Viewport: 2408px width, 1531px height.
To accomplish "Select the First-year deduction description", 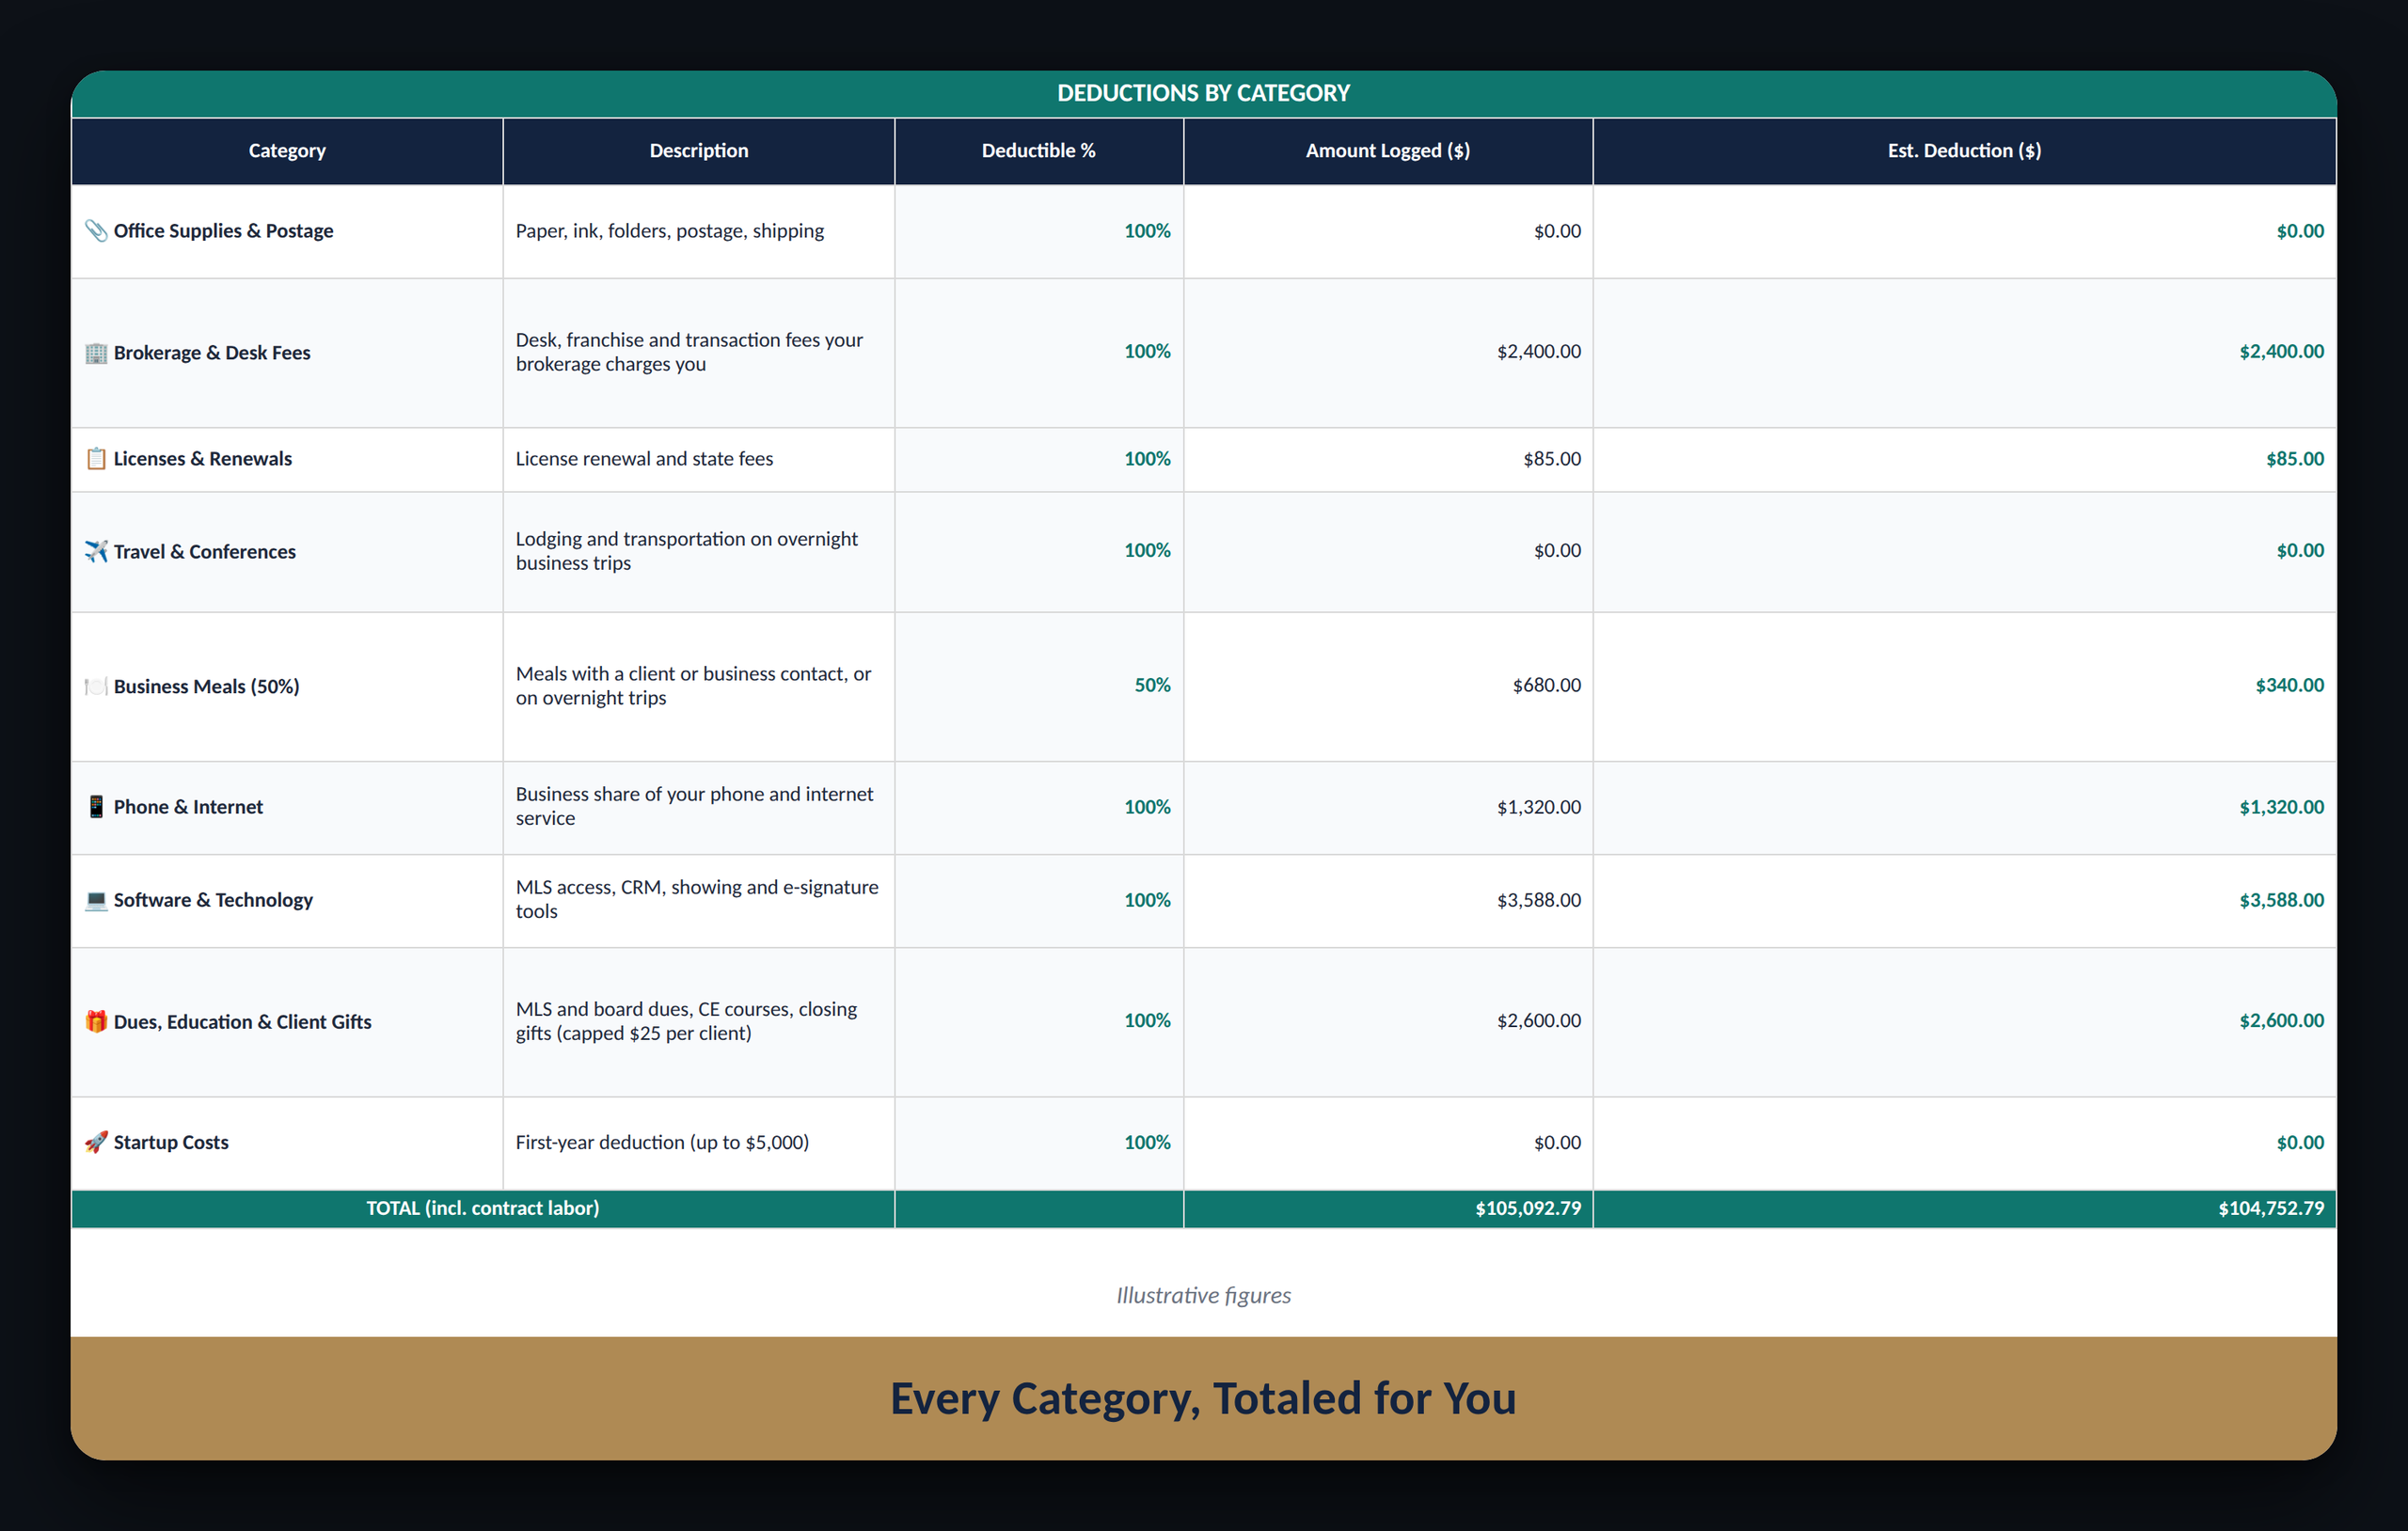I will click(x=662, y=1142).
